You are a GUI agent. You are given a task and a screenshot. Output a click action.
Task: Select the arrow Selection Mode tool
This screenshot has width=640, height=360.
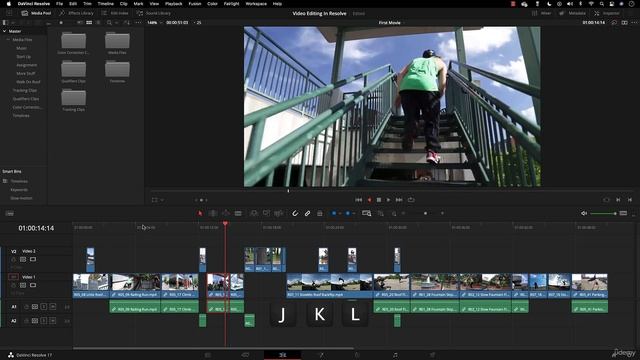[x=200, y=213]
